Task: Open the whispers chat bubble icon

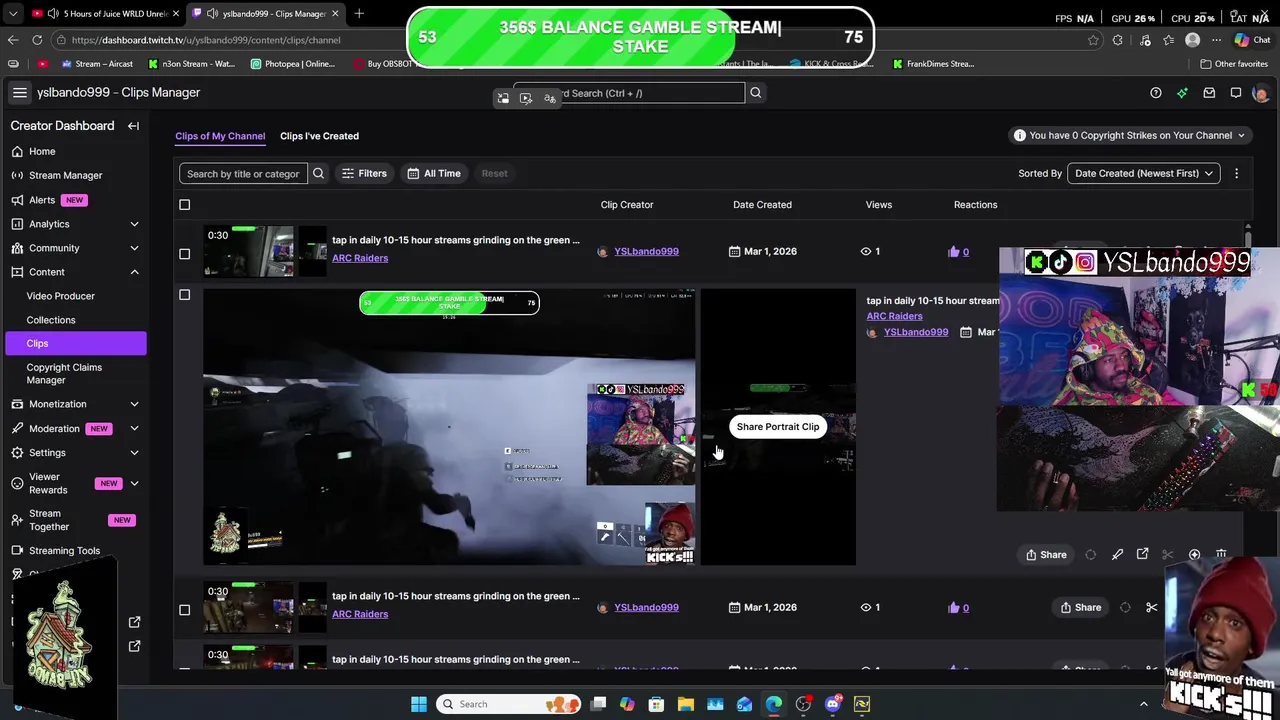Action: [x=1236, y=93]
